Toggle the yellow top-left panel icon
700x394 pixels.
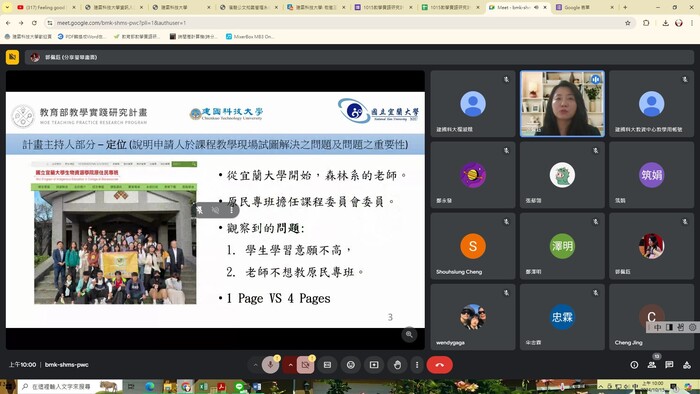(12, 57)
